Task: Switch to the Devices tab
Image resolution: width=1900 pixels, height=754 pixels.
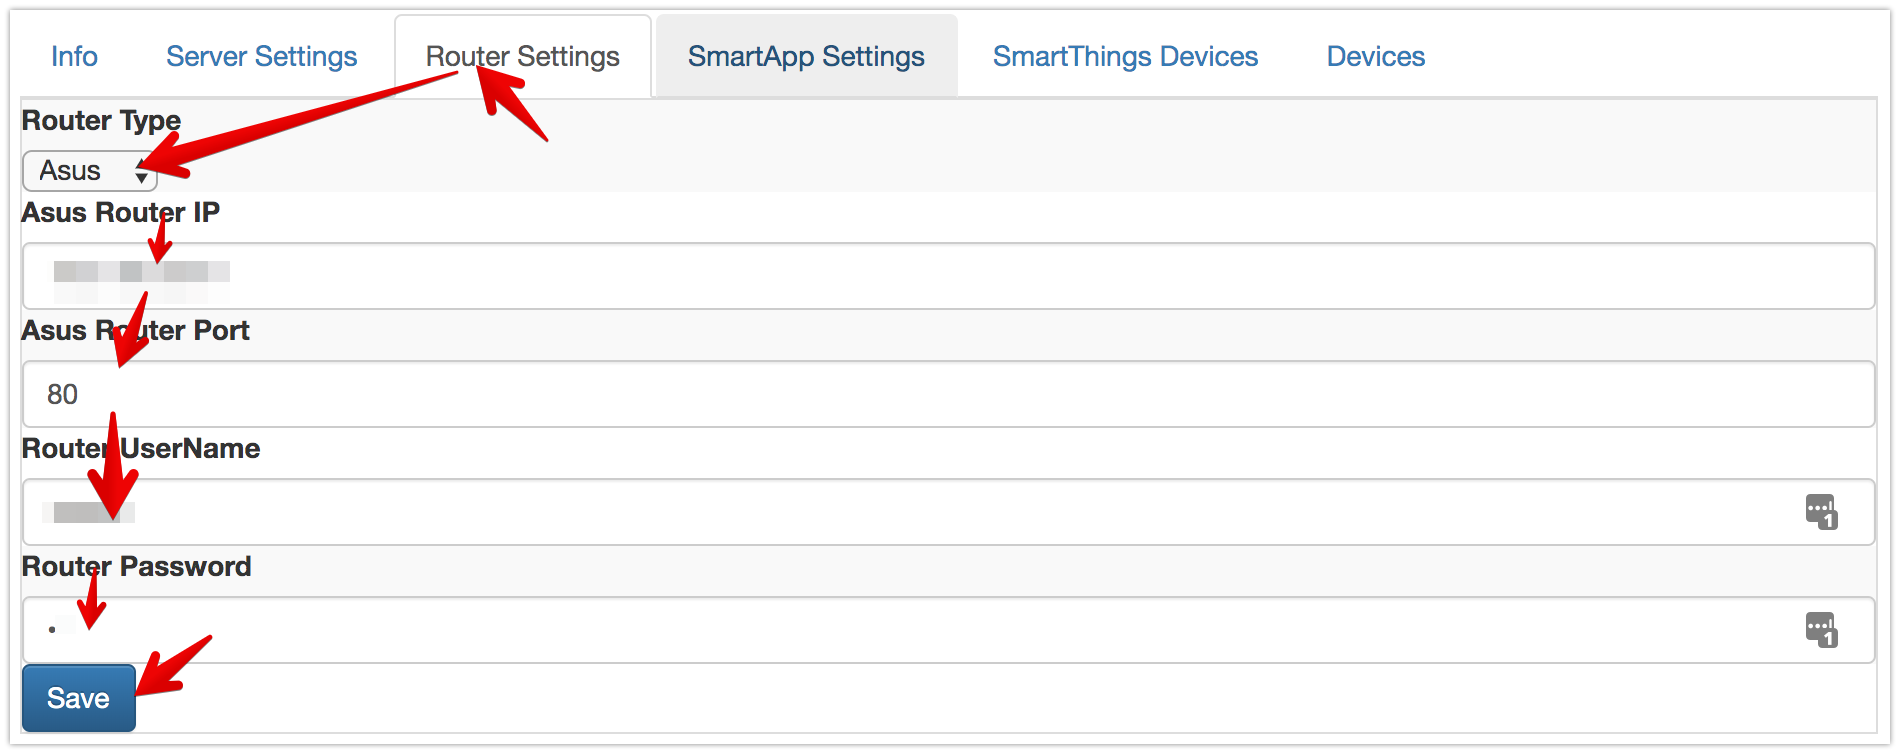Action: (1375, 57)
